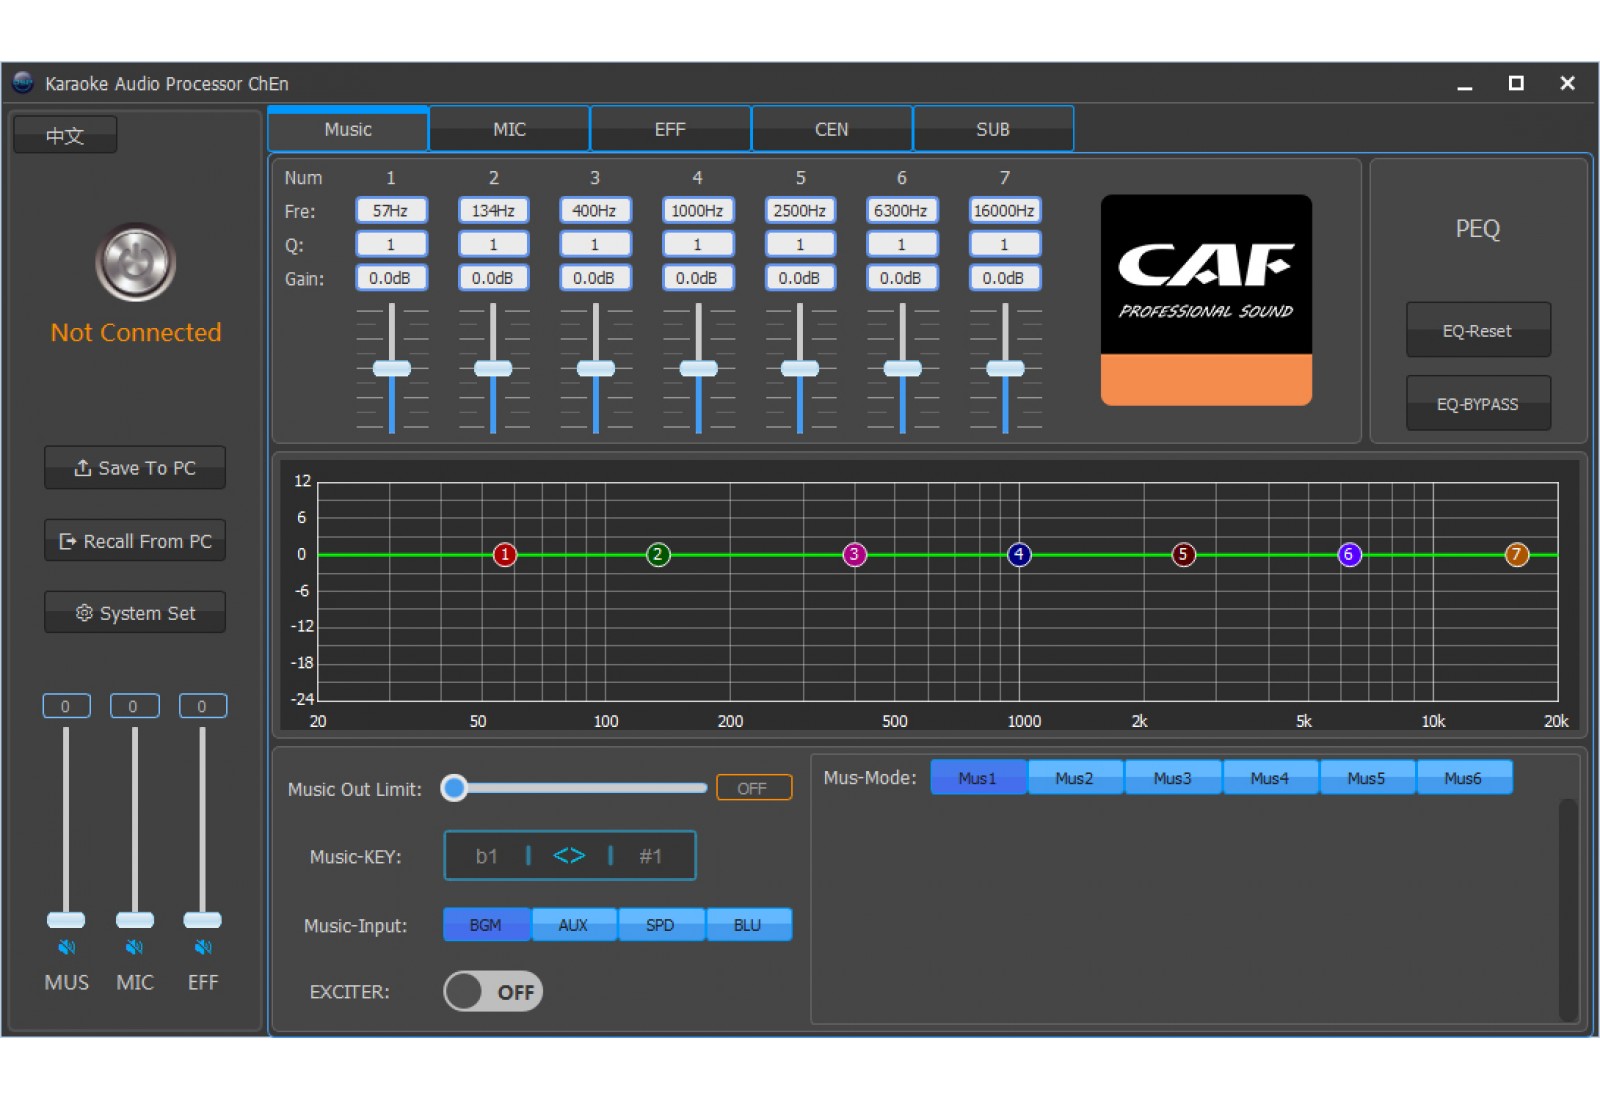The width and height of the screenshot is (1600, 1100).
Task: Click the Save To PC button
Action: [135, 468]
